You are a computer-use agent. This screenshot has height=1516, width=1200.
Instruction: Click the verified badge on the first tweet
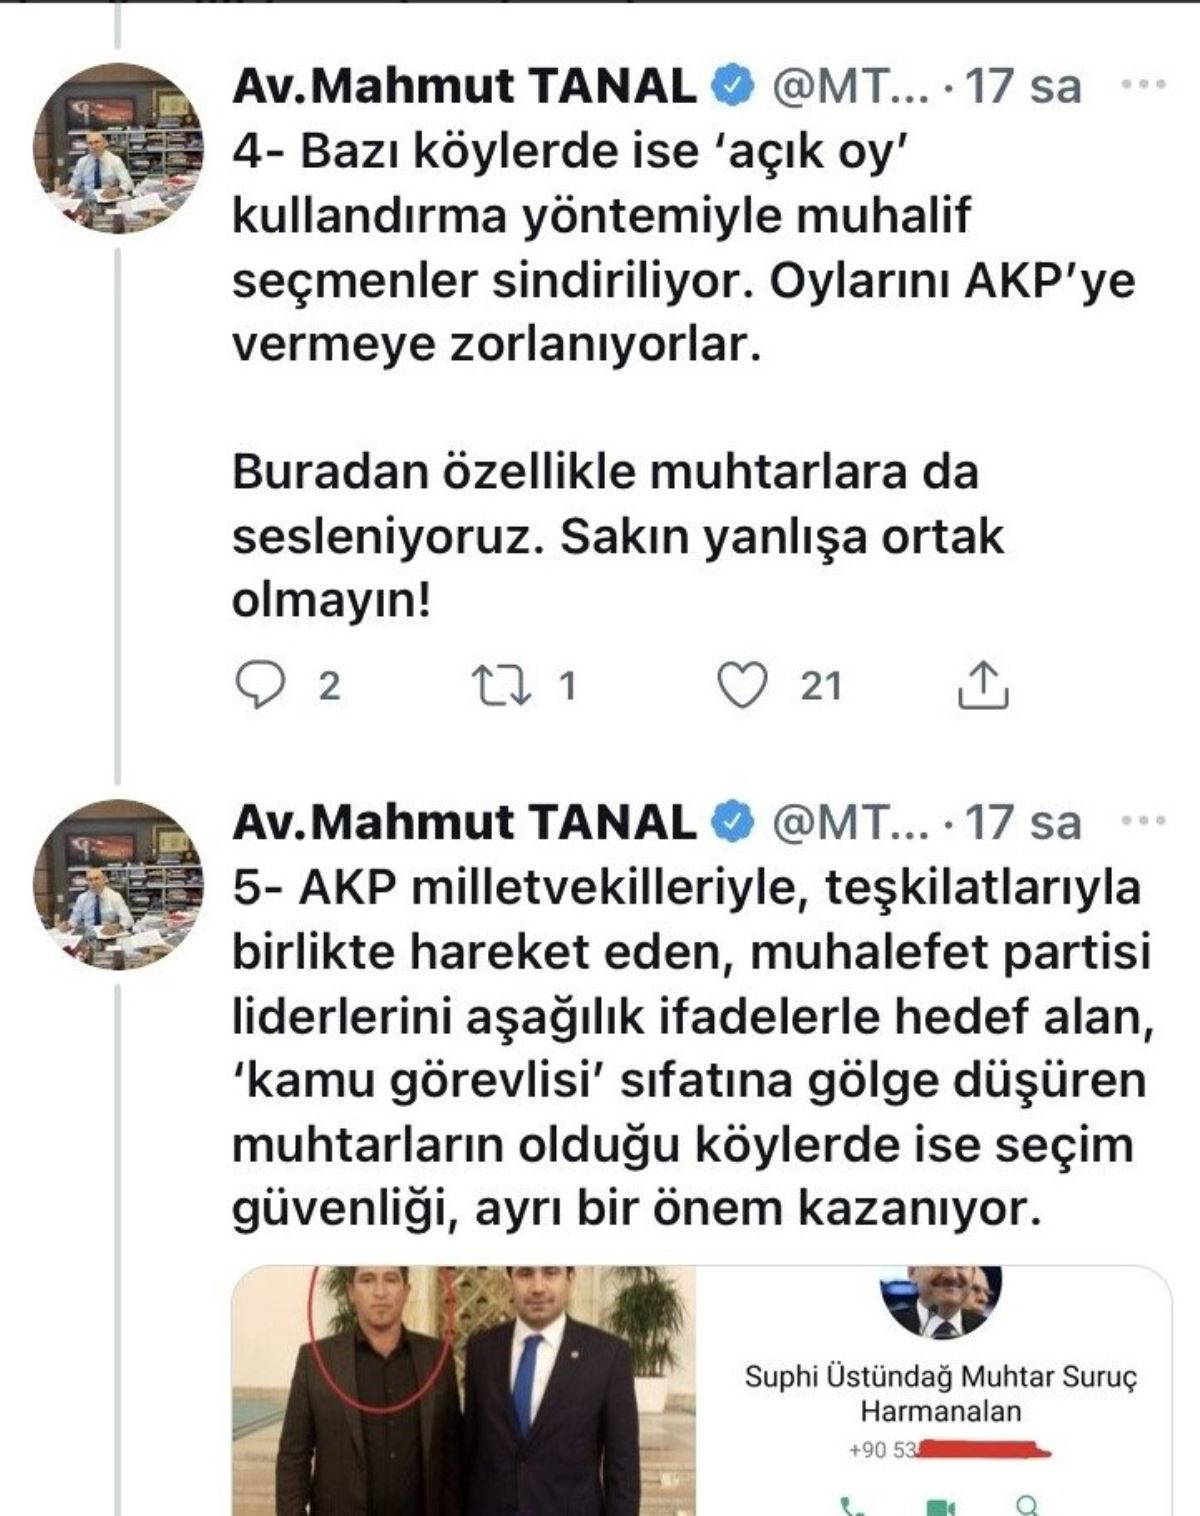pyautogui.click(x=732, y=87)
